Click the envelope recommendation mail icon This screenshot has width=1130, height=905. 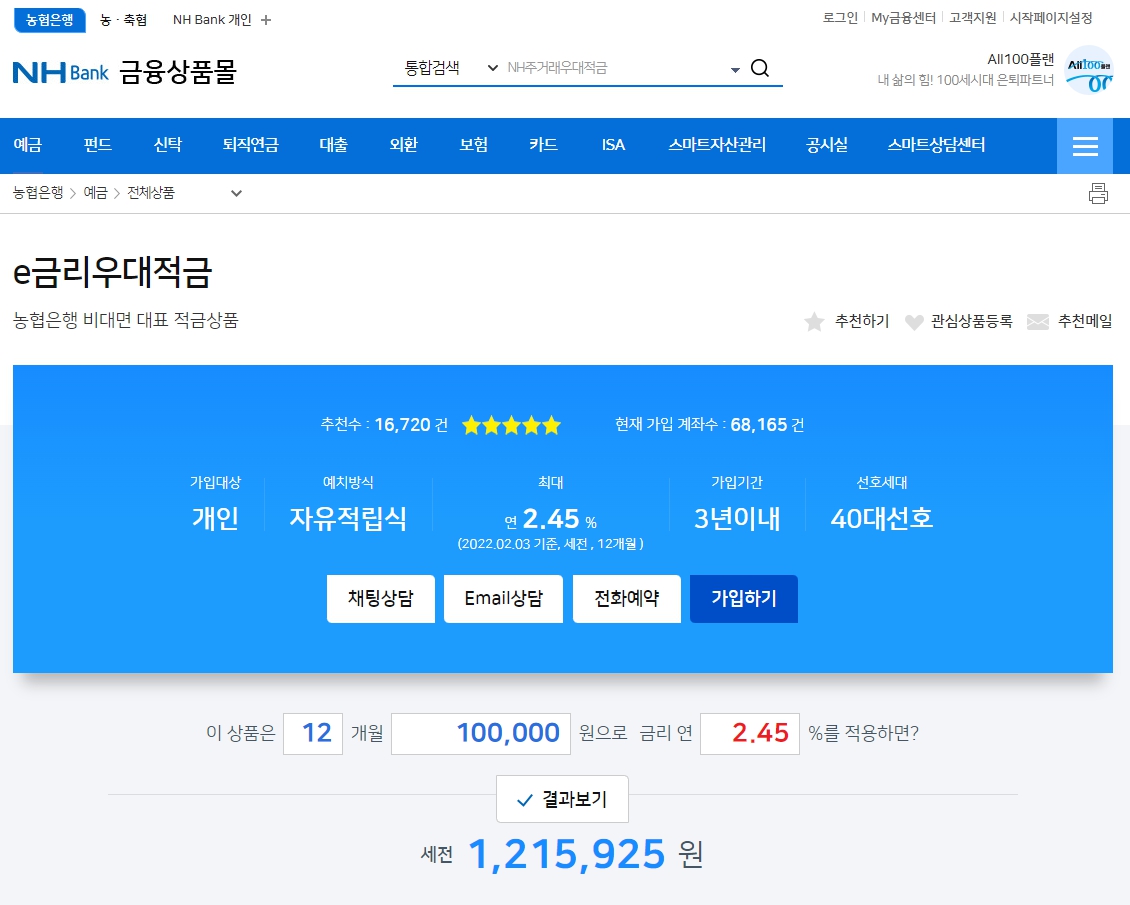coord(1037,322)
